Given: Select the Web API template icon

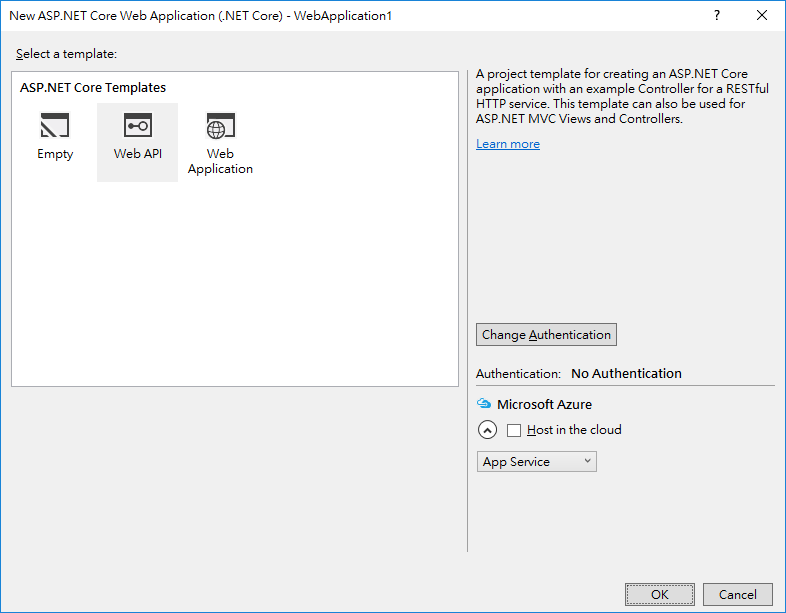Looking at the screenshot, I should click(138, 125).
